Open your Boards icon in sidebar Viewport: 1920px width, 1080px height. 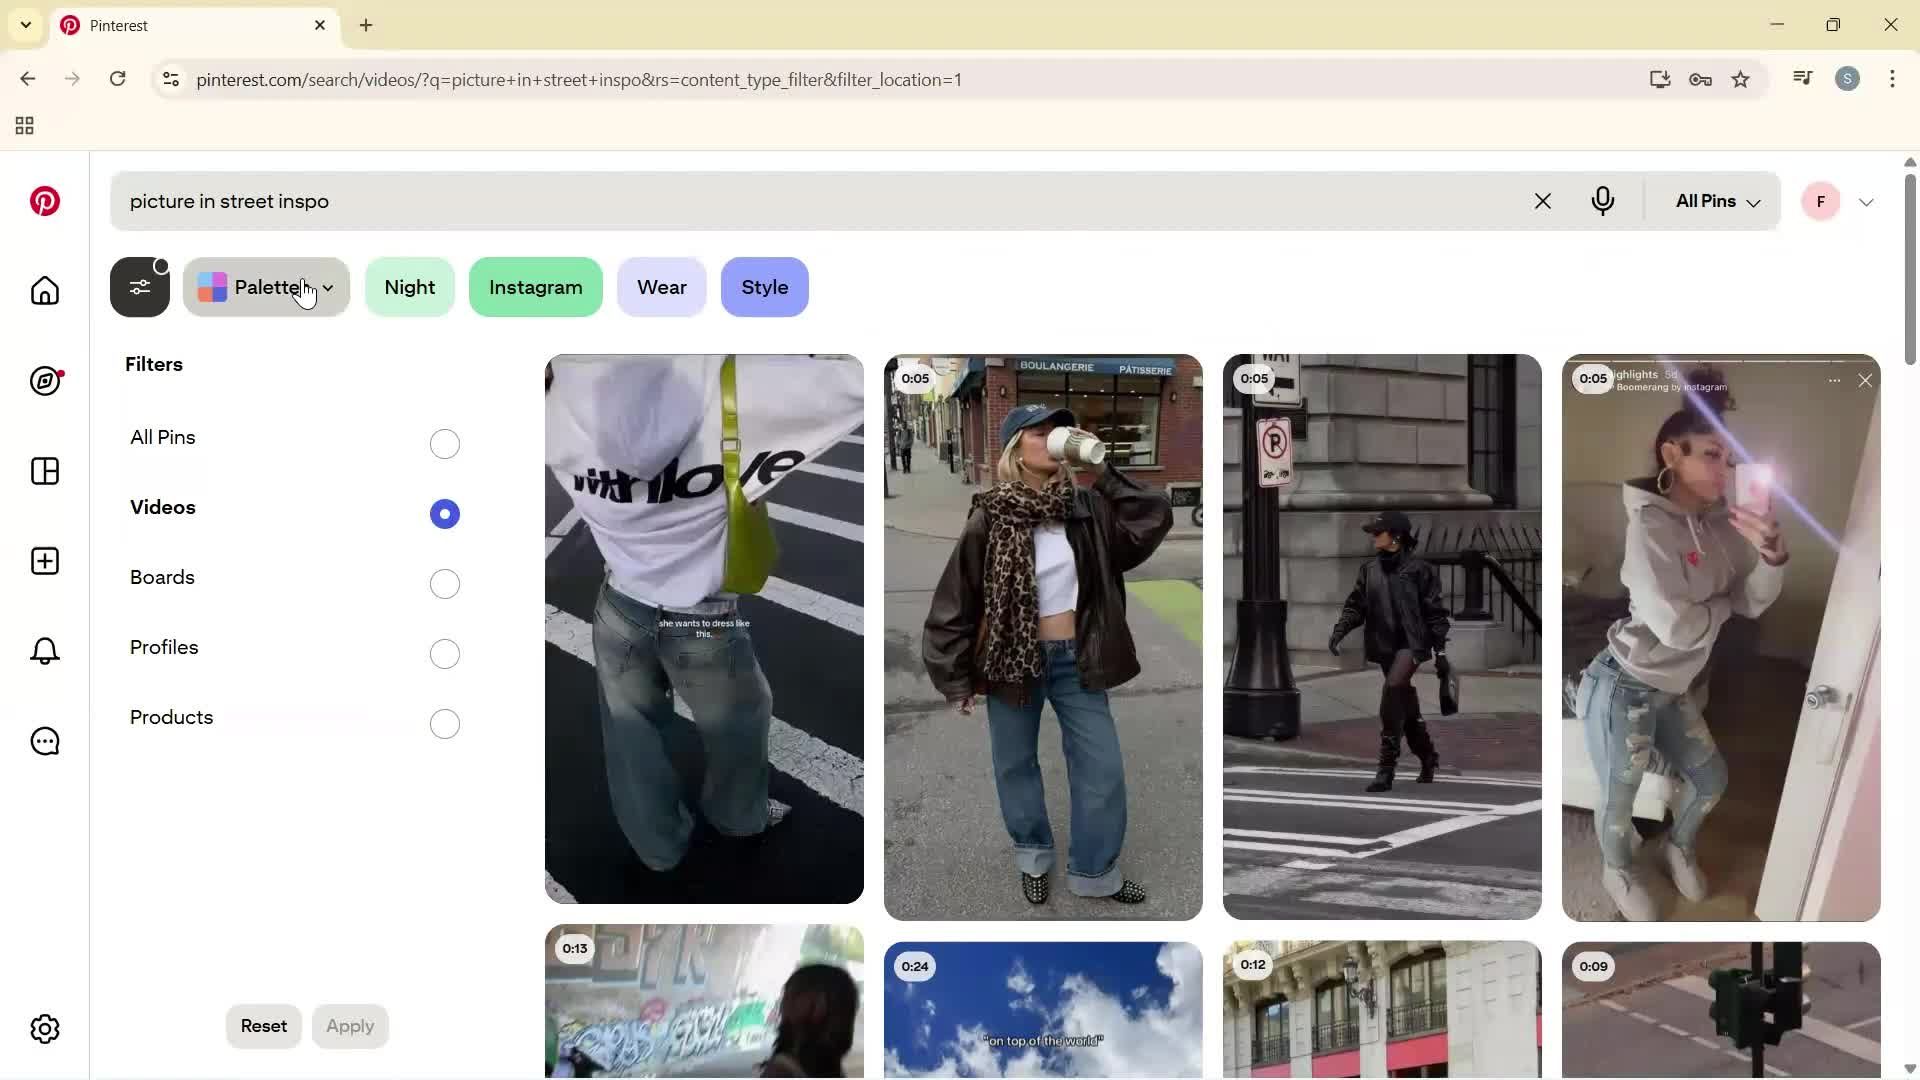[x=44, y=471]
